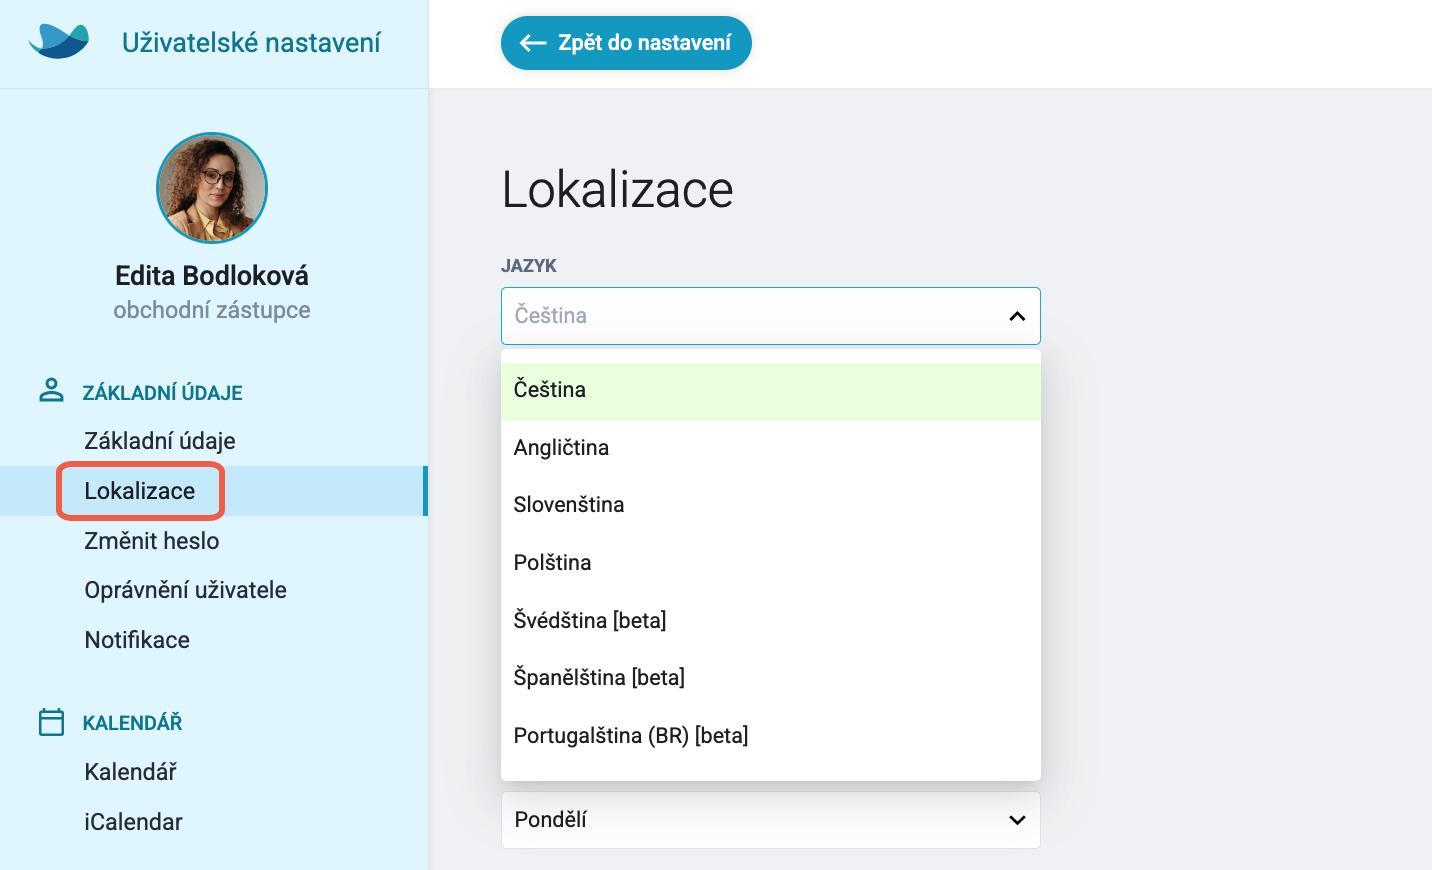Choose Angličtina from the language list
Screen dimensions: 1432x870
coord(770,448)
